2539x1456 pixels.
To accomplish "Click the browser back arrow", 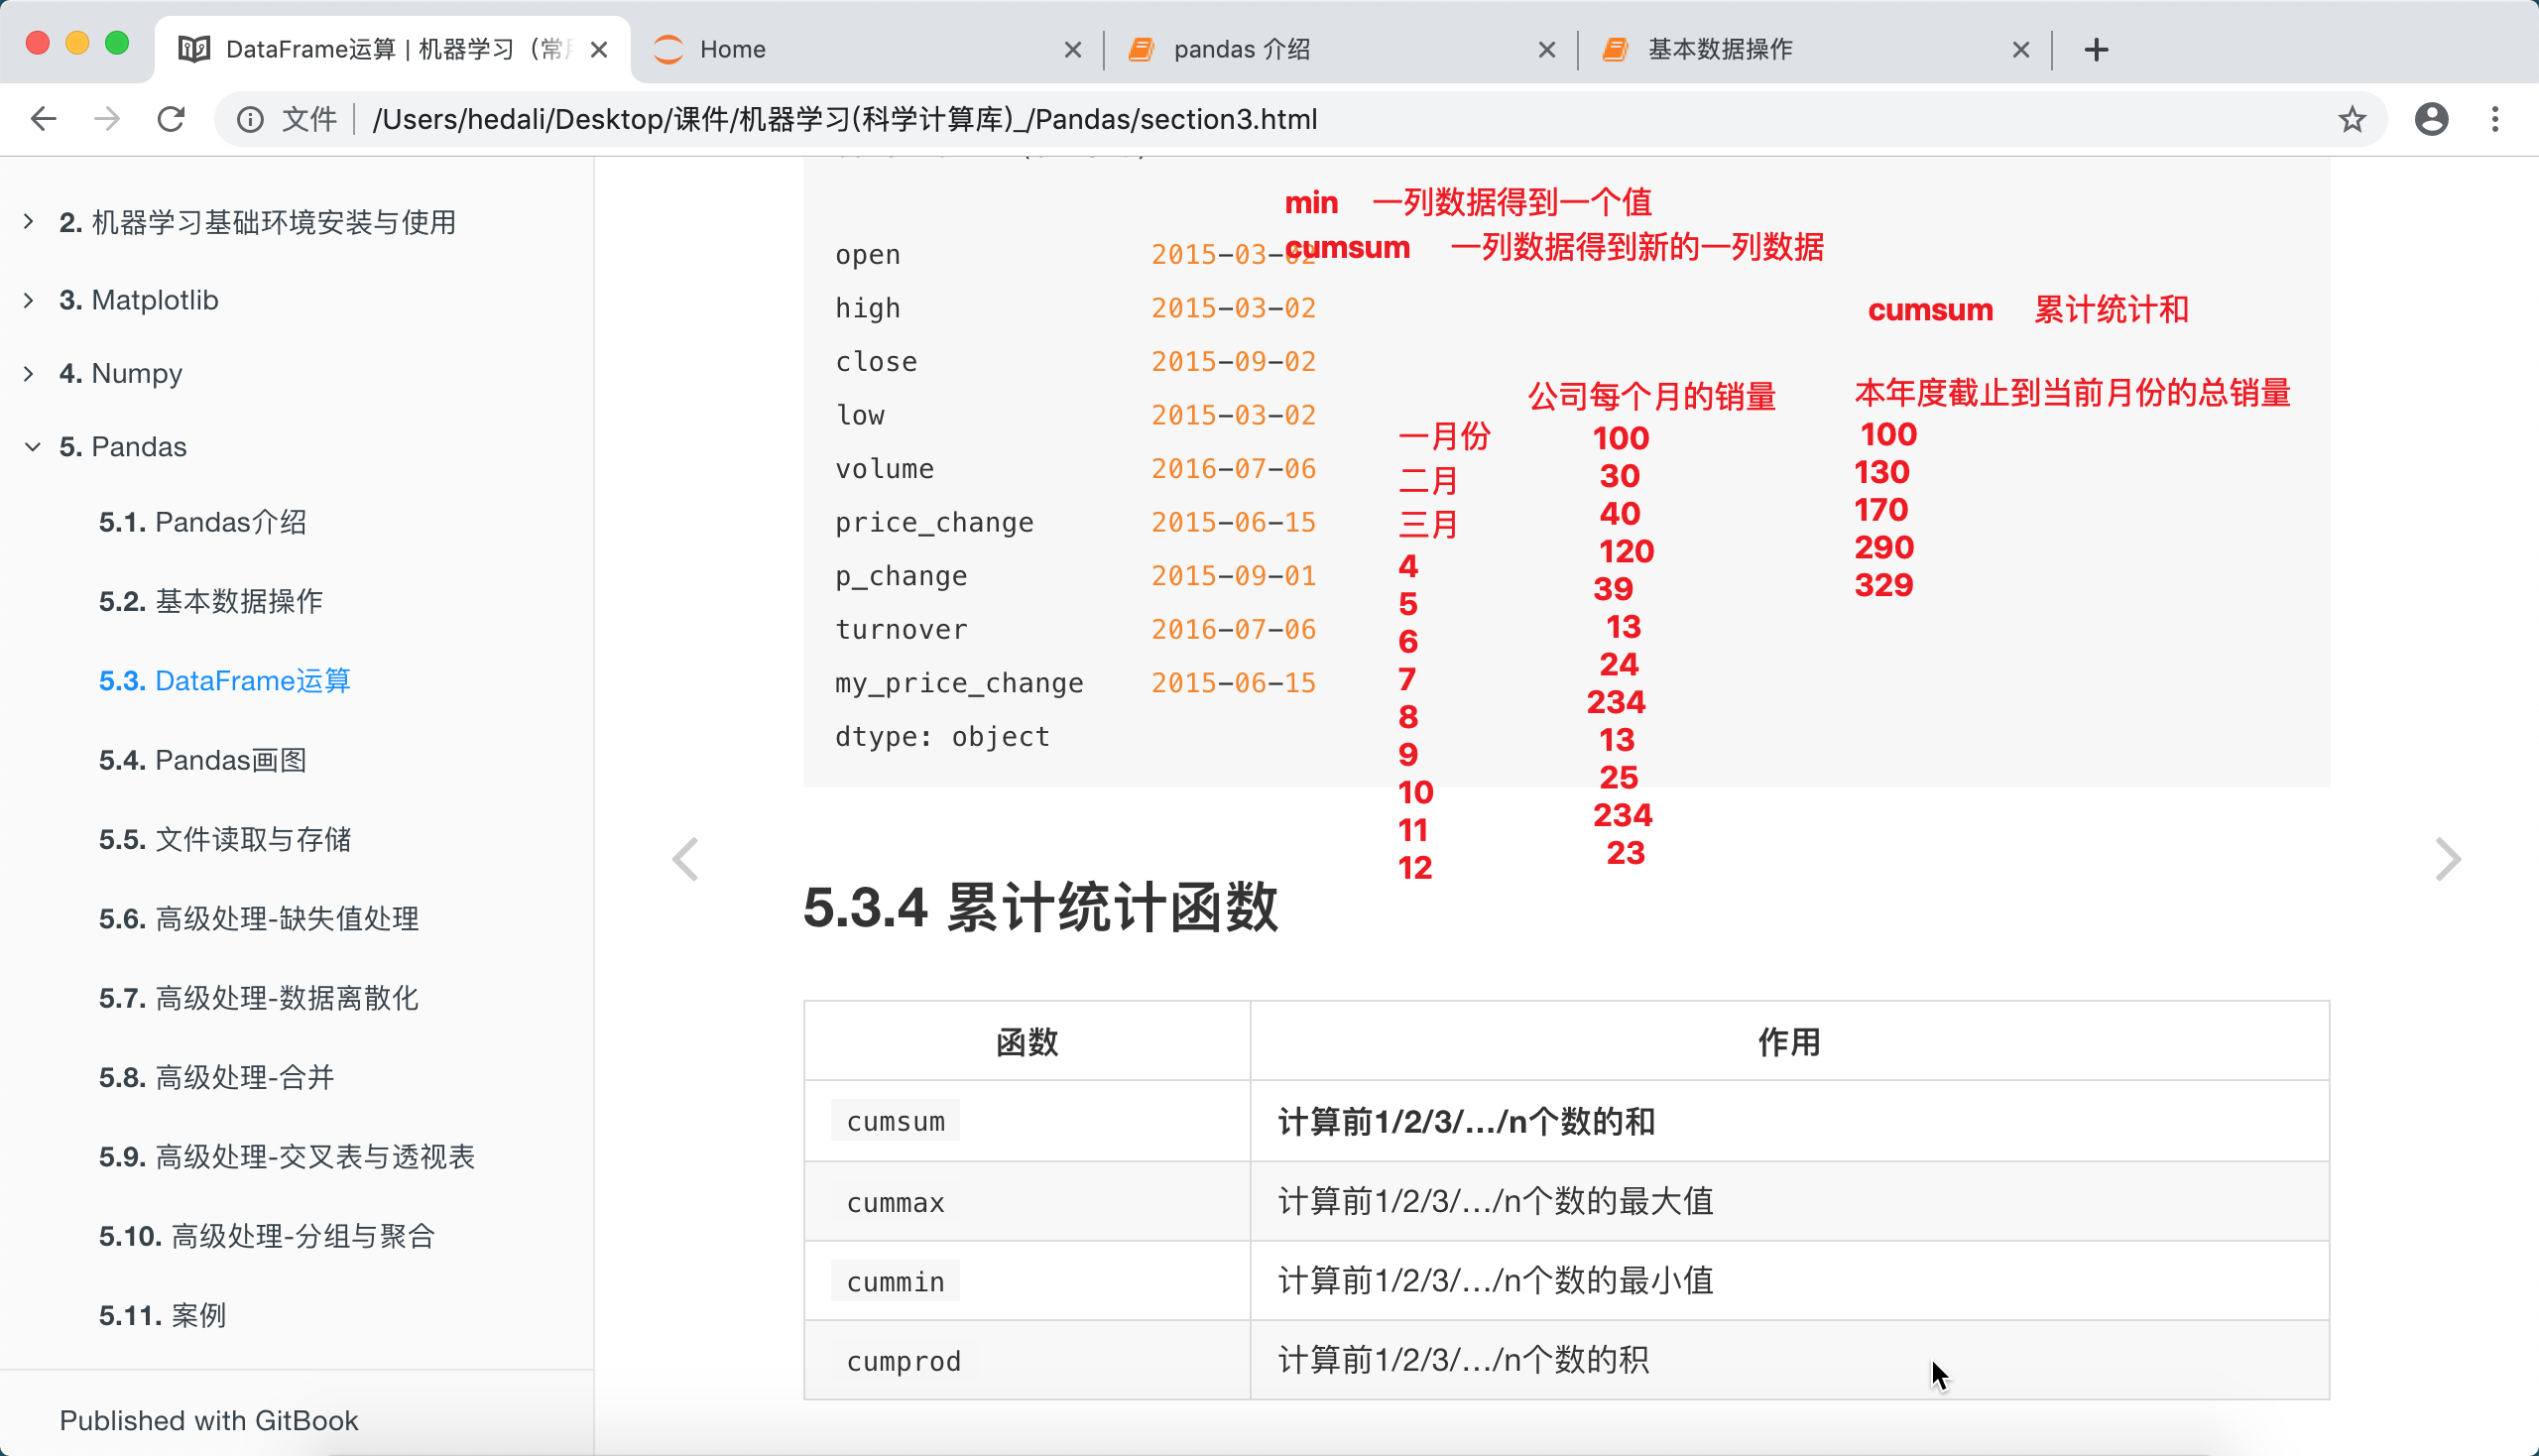I will coord(43,119).
